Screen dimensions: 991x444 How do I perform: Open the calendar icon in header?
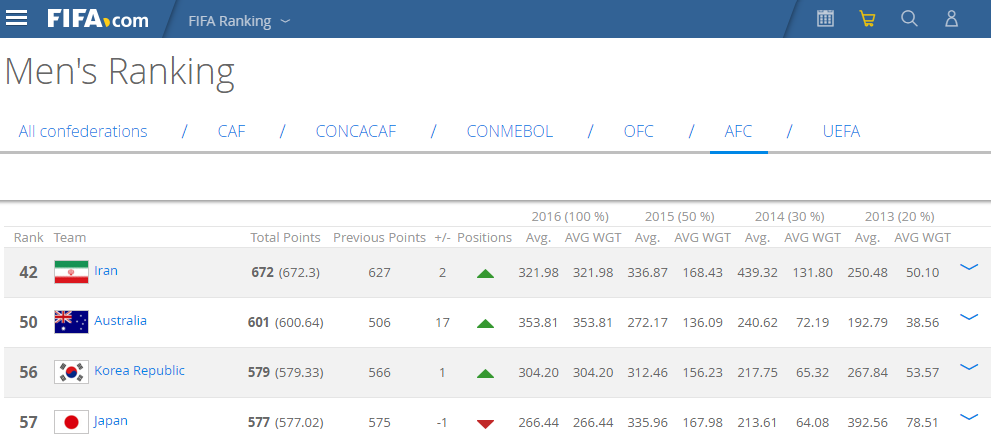point(825,19)
